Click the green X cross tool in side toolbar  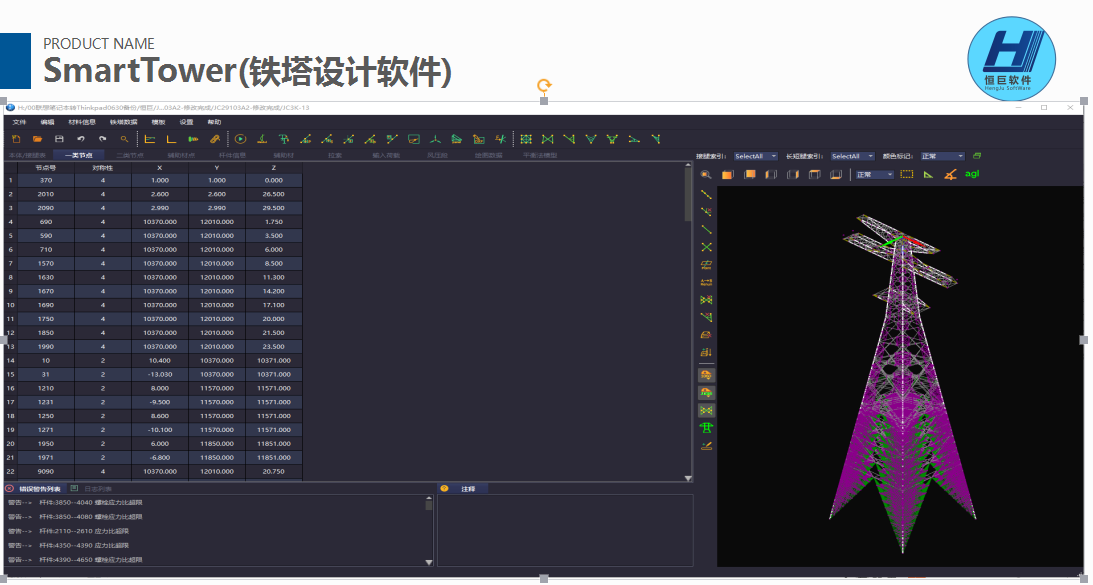[706, 247]
